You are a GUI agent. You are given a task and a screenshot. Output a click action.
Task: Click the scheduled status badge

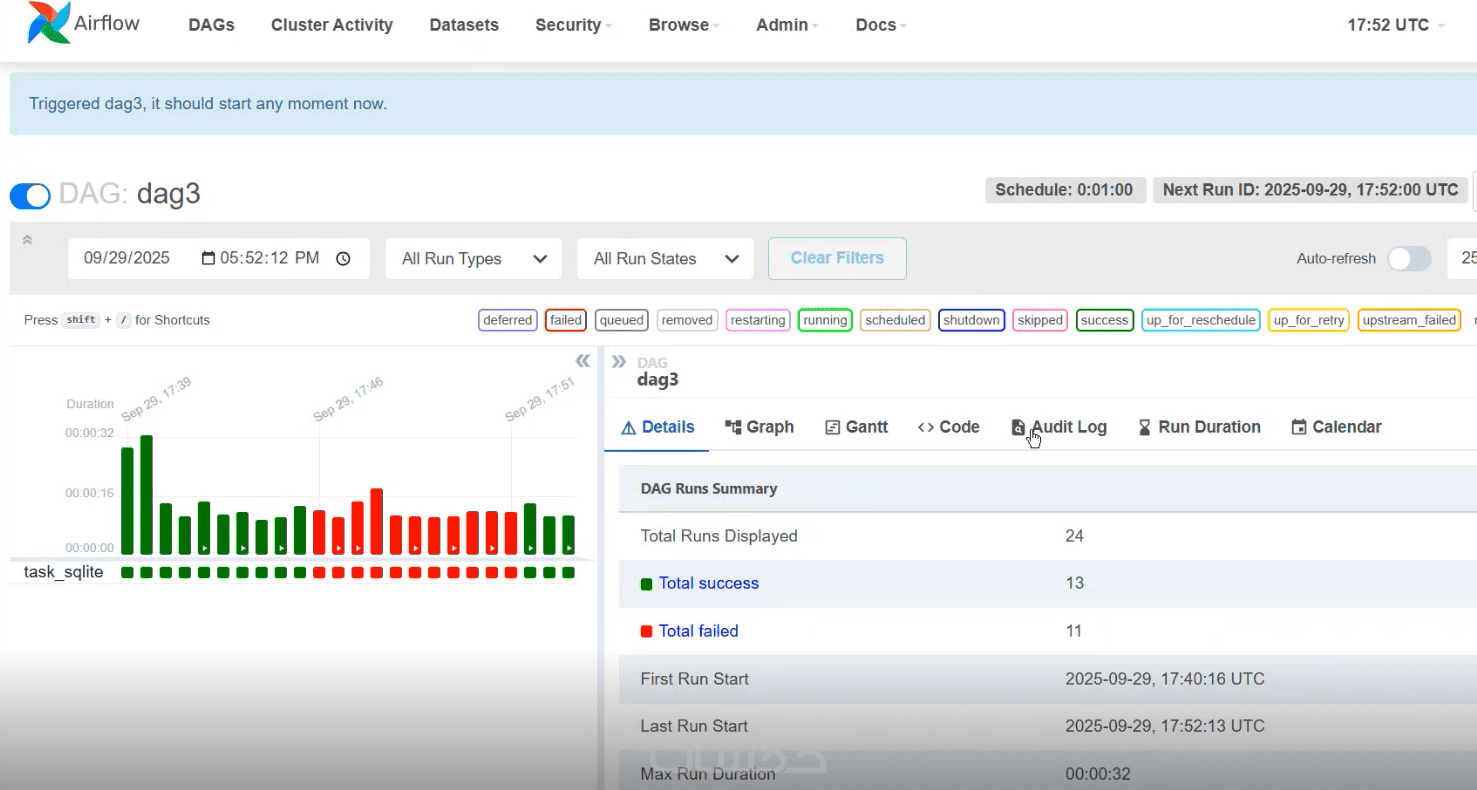[x=895, y=320]
